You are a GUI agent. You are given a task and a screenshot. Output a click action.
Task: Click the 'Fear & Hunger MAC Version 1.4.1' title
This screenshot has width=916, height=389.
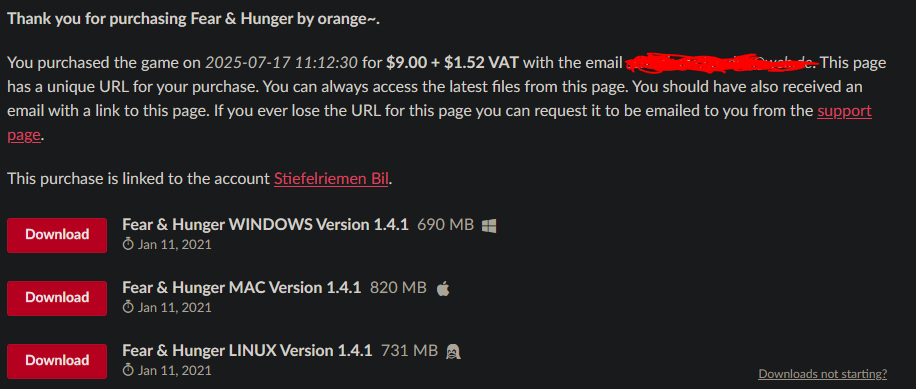[x=241, y=287]
